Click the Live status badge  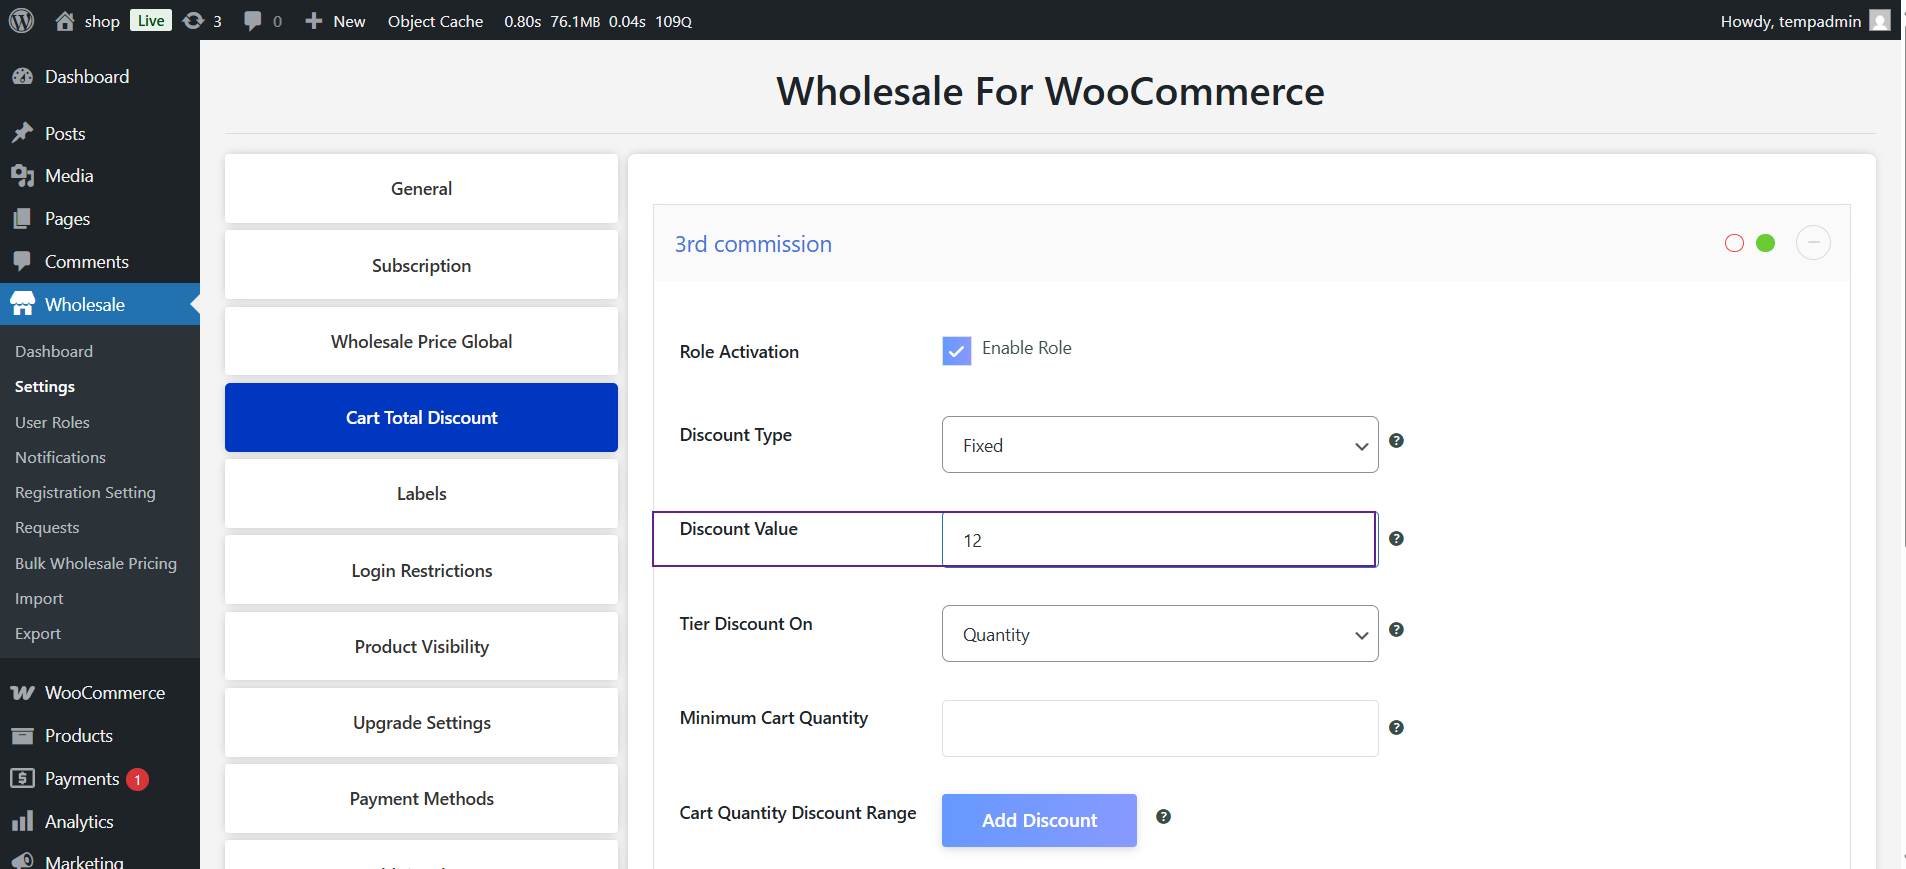tap(151, 21)
